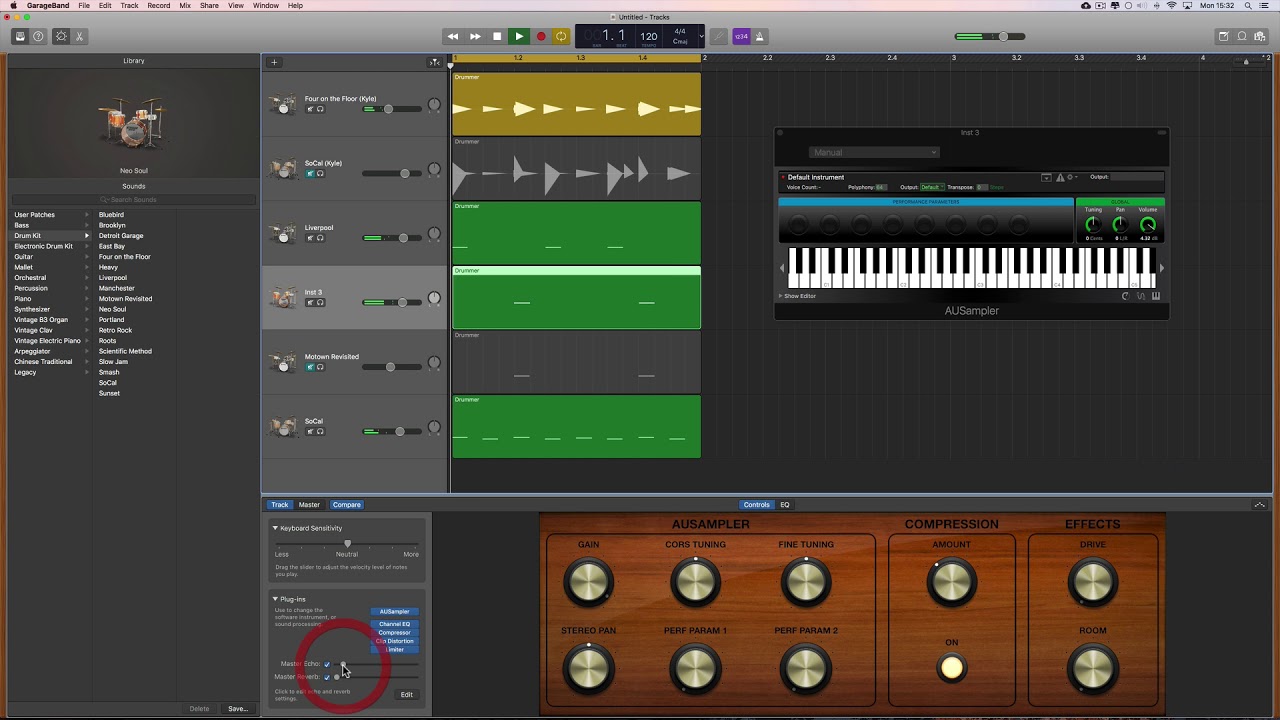Screen dimensions: 1280x720
Task: Open the Mix menu
Action: click(x=185, y=6)
